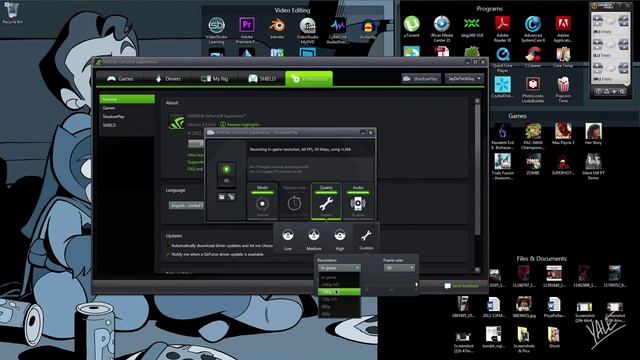
Task: Switch to the Drivers tab
Action: point(167,78)
